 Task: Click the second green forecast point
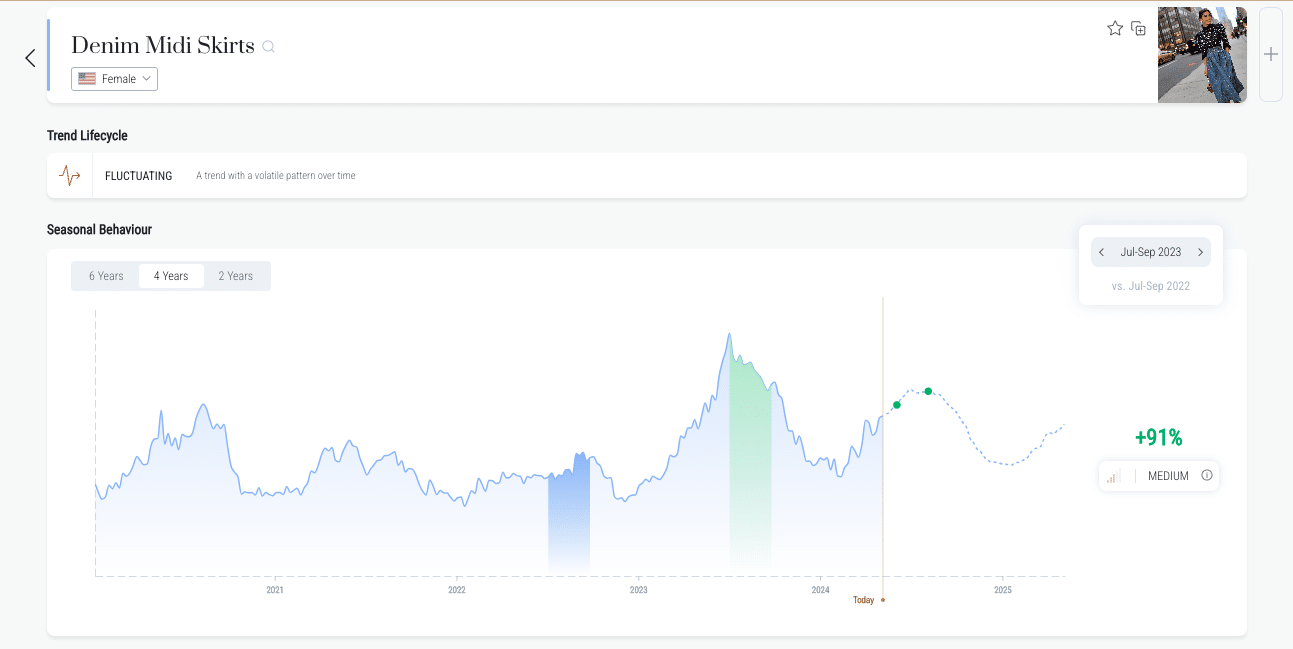point(928,391)
